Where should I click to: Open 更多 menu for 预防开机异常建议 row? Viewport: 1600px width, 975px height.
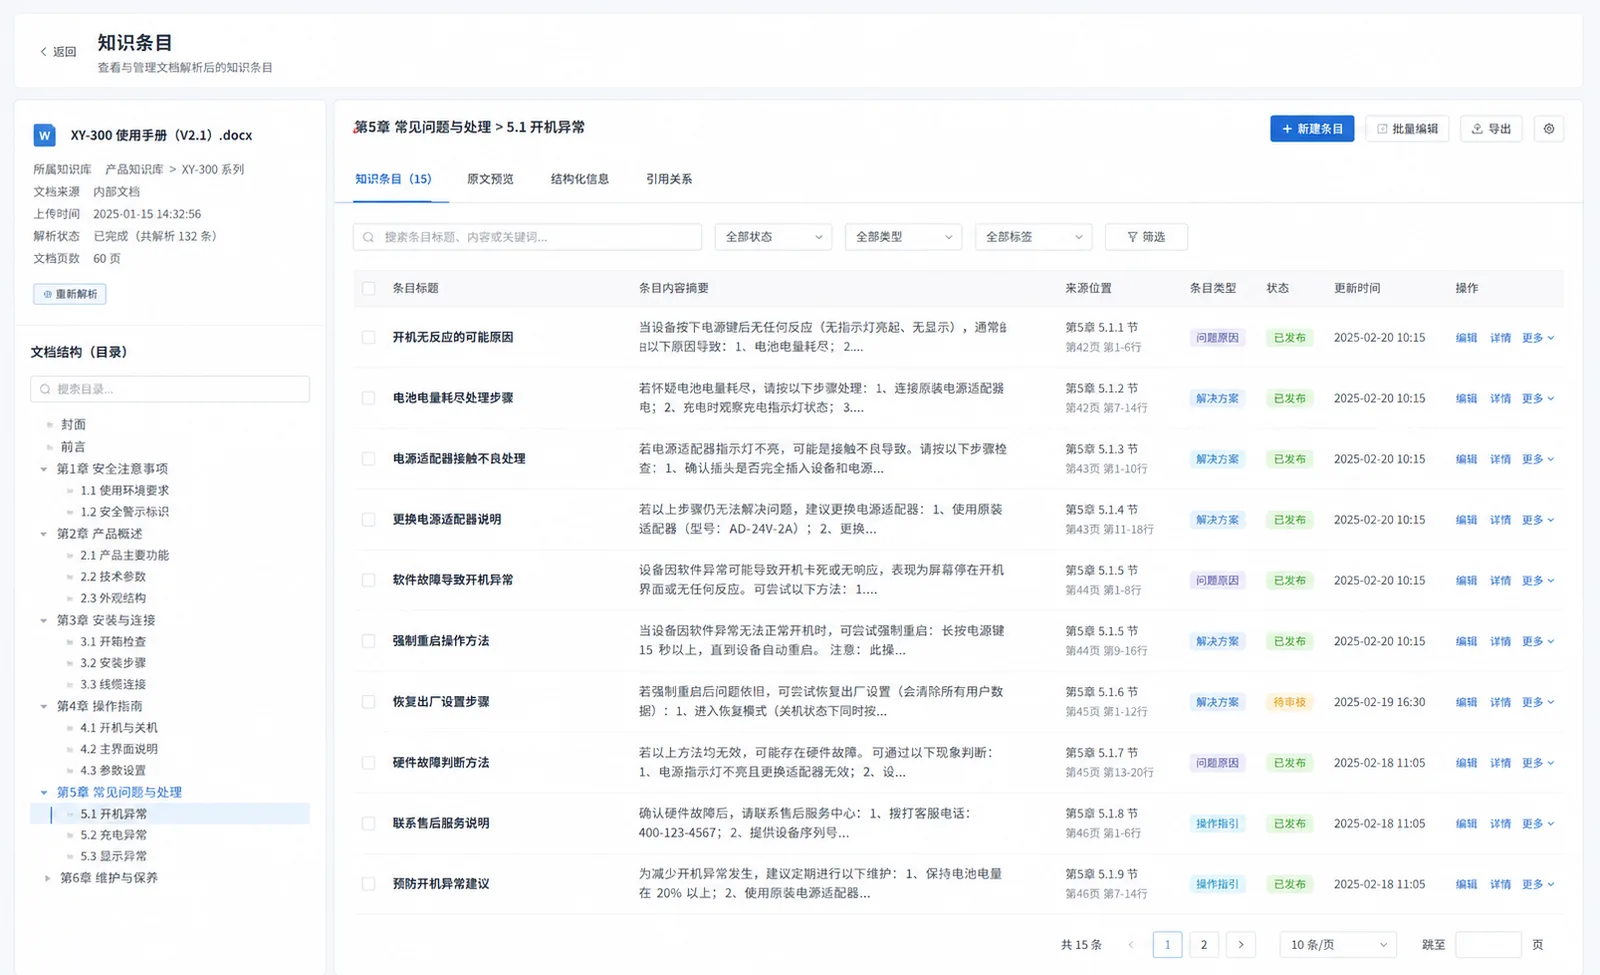pyautogui.click(x=1538, y=884)
